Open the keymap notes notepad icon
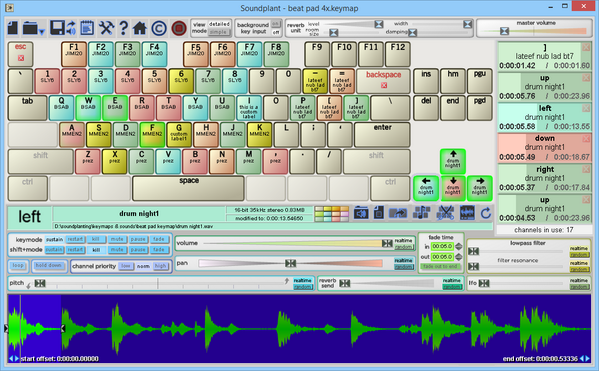This screenshot has width=599, height=371. point(87,28)
